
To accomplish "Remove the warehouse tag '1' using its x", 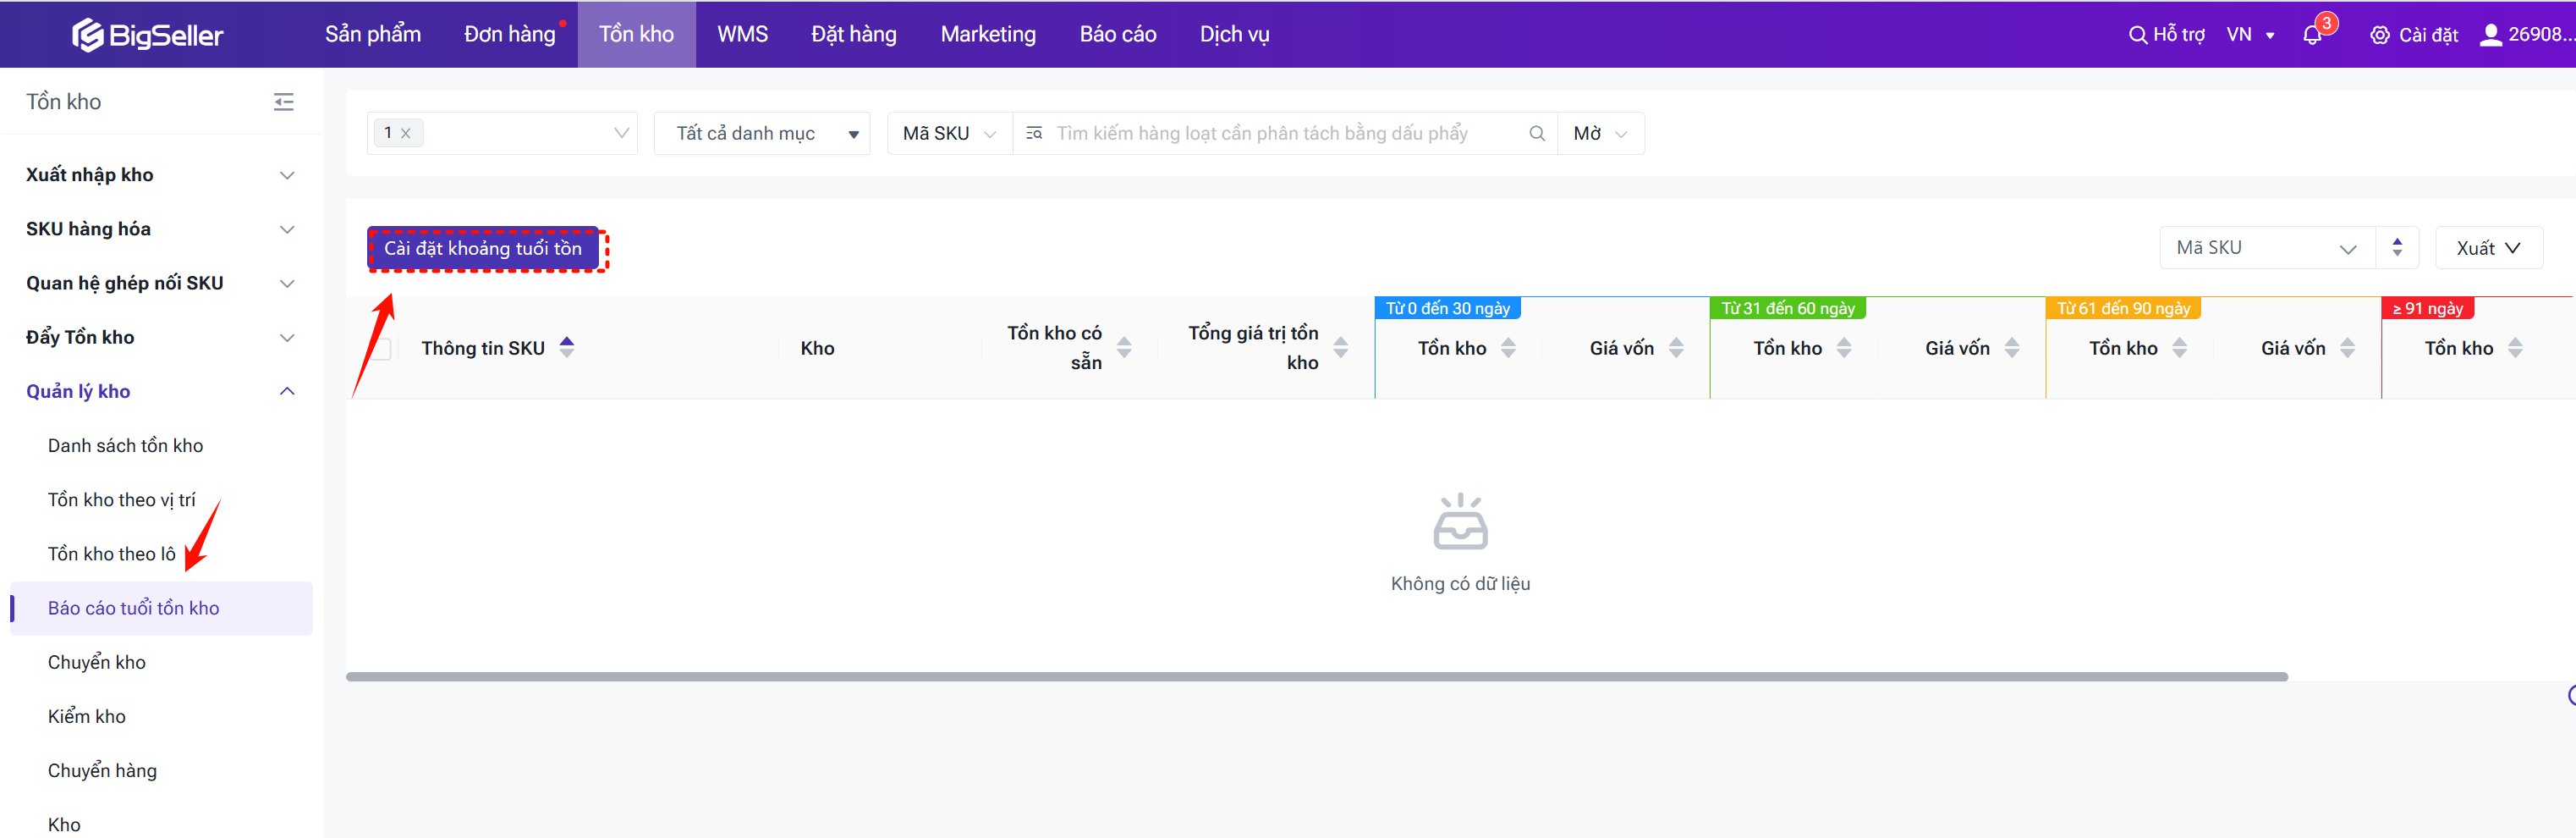I will pos(406,134).
